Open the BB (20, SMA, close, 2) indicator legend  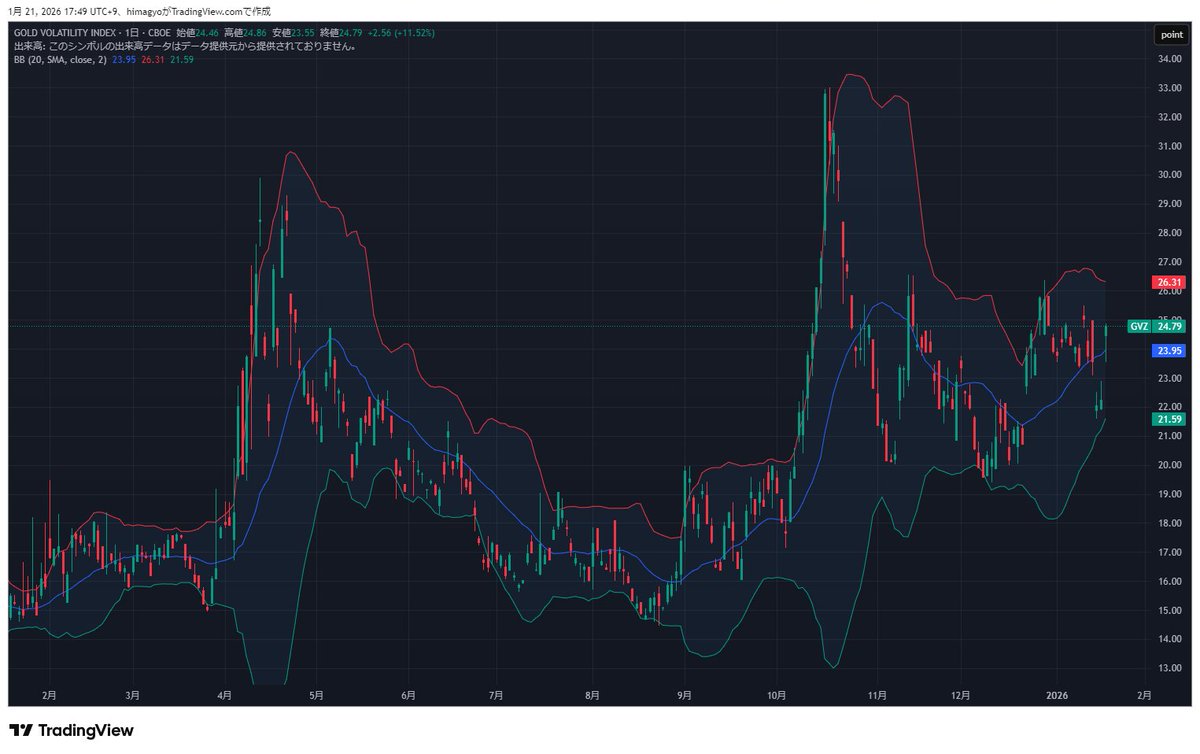click(60, 60)
